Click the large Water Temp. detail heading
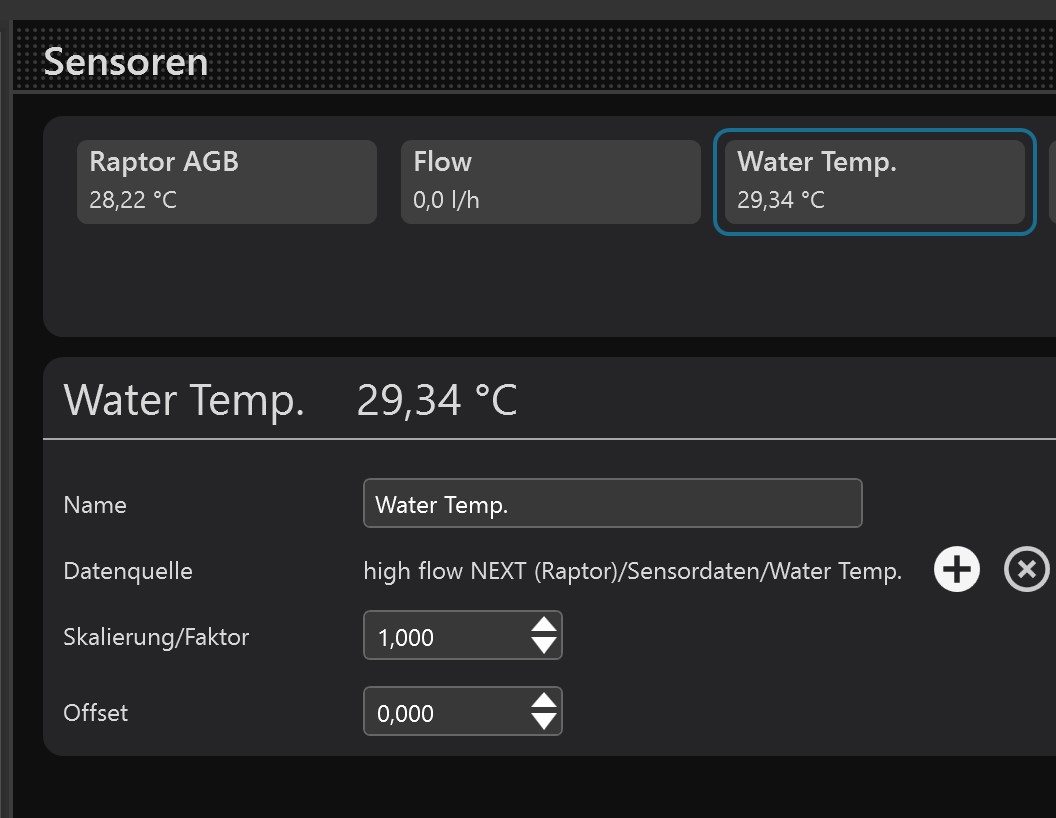This screenshot has width=1056, height=818. 184,400
